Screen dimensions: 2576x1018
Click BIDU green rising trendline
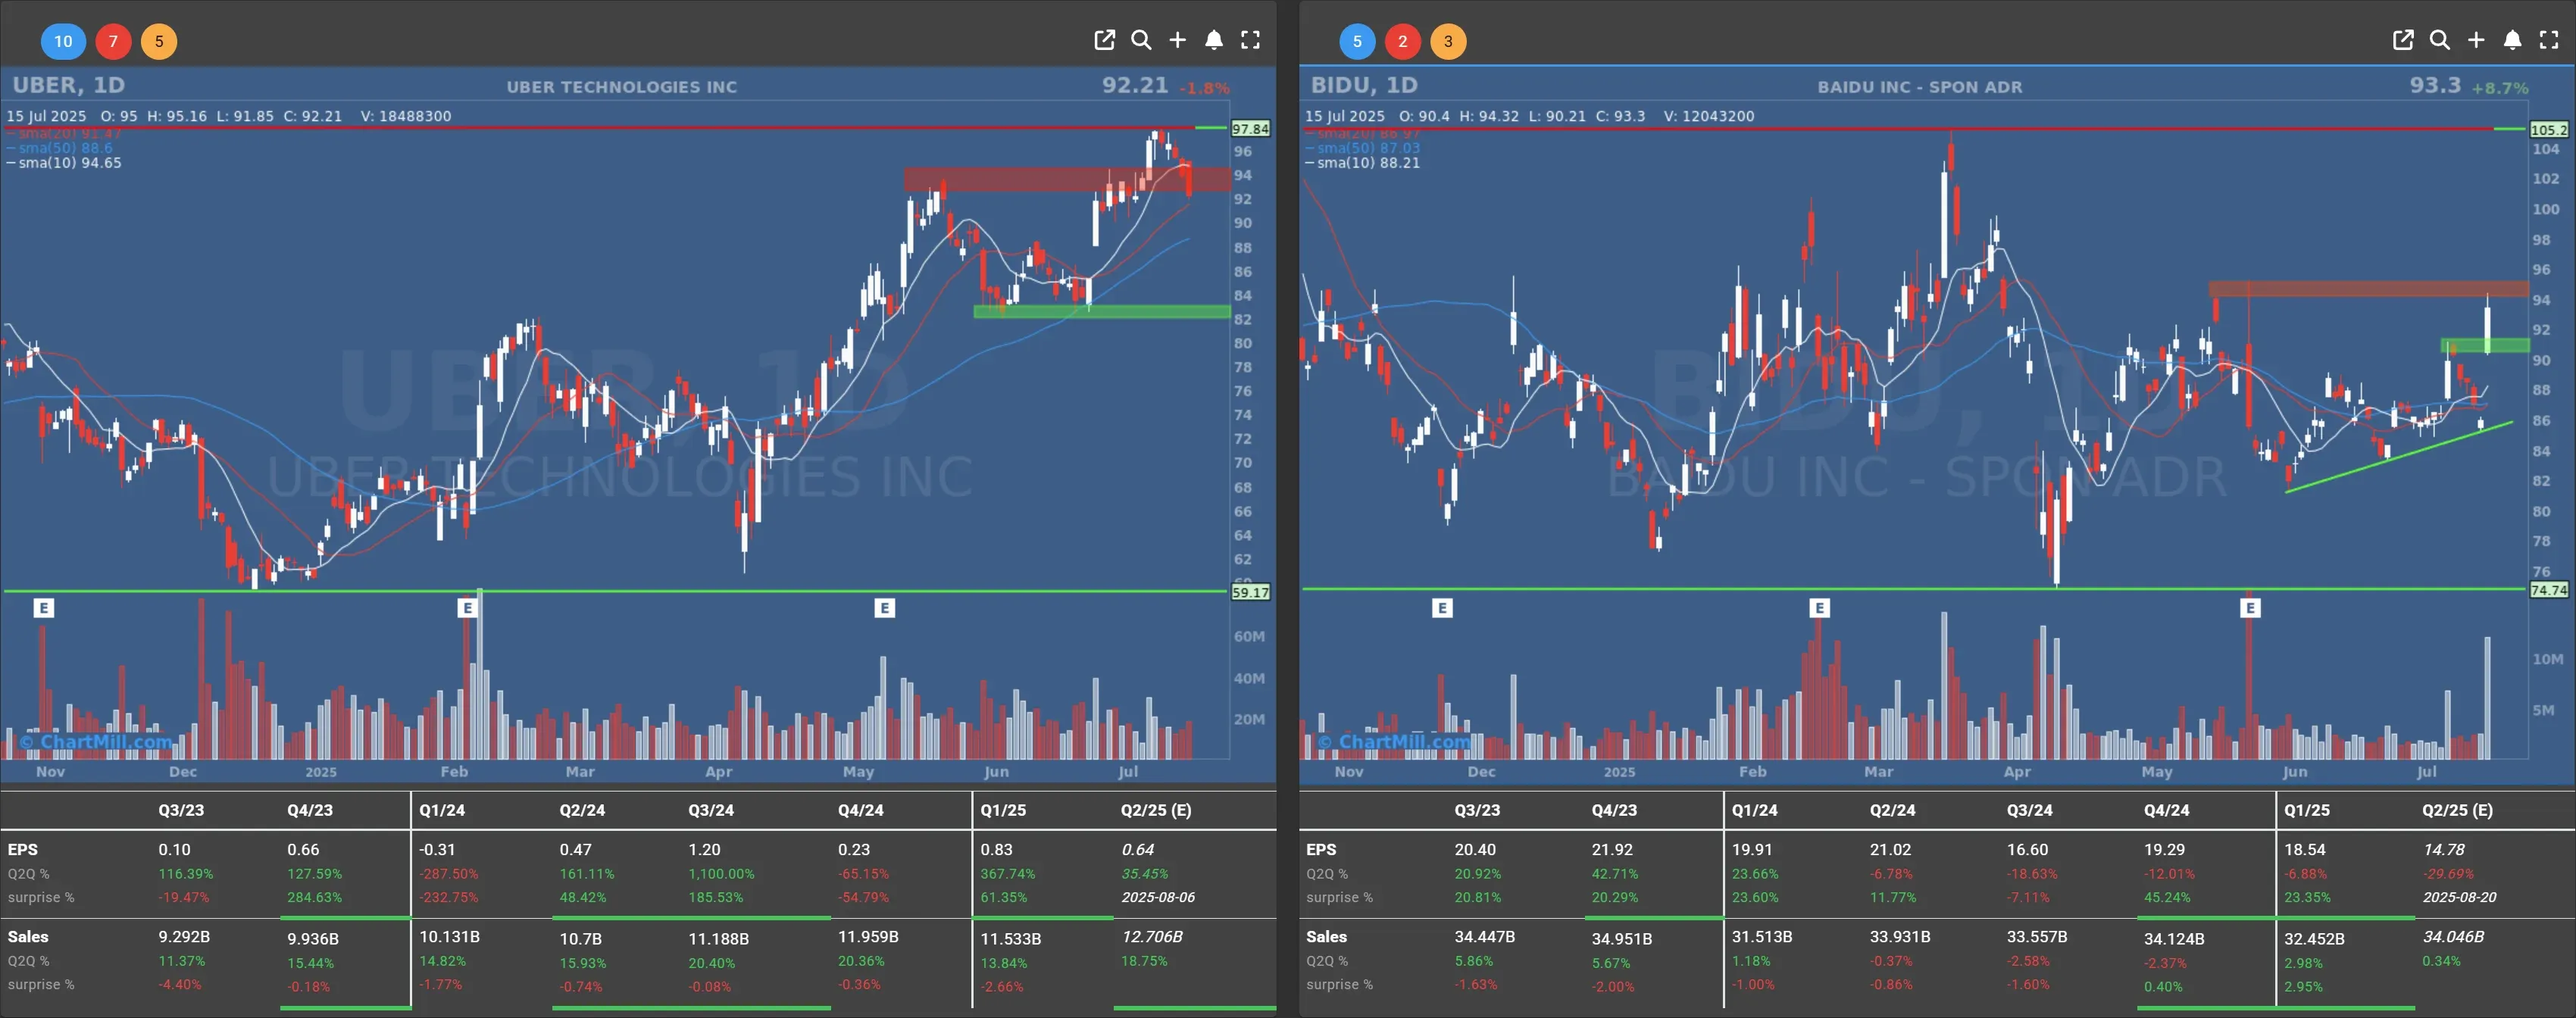click(x=2400, y=457)
